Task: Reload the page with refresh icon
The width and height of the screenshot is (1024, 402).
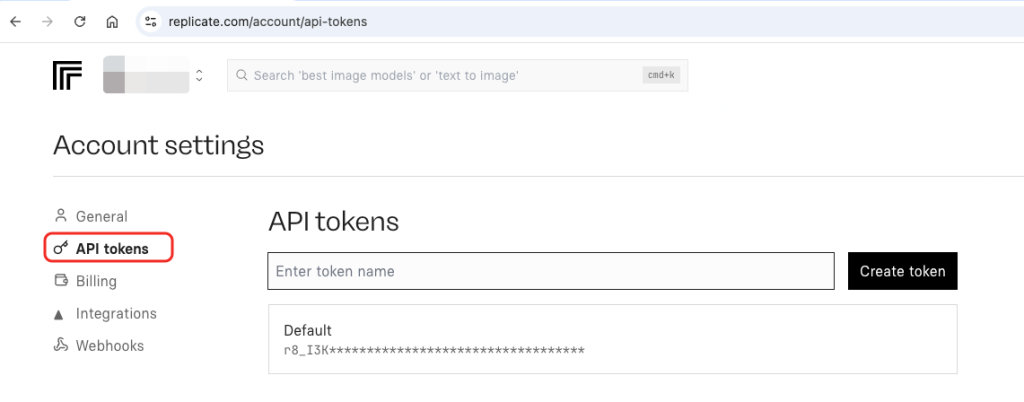Action: [80, 21]
